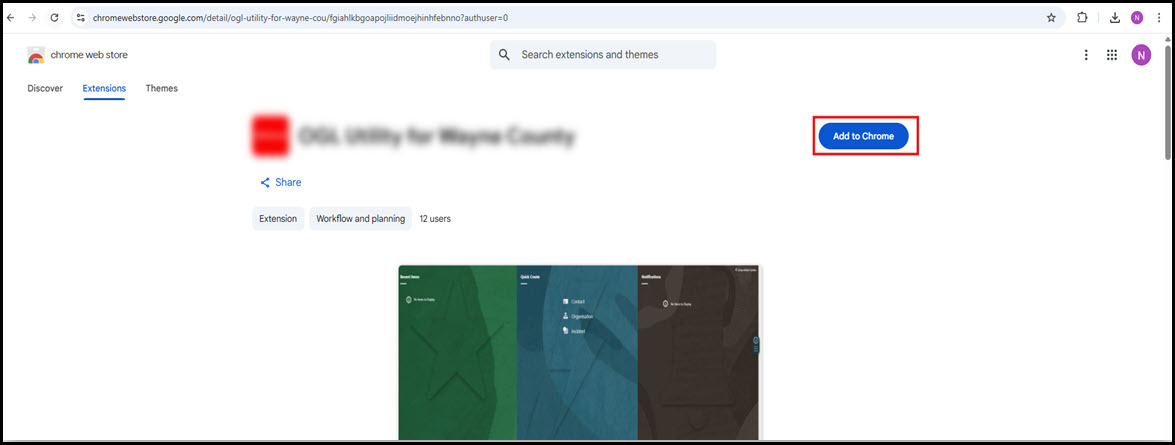The width and height of the screenshot is (1175, 445).
Task: Open the Themes tab
Action: [x=162, y=88]
